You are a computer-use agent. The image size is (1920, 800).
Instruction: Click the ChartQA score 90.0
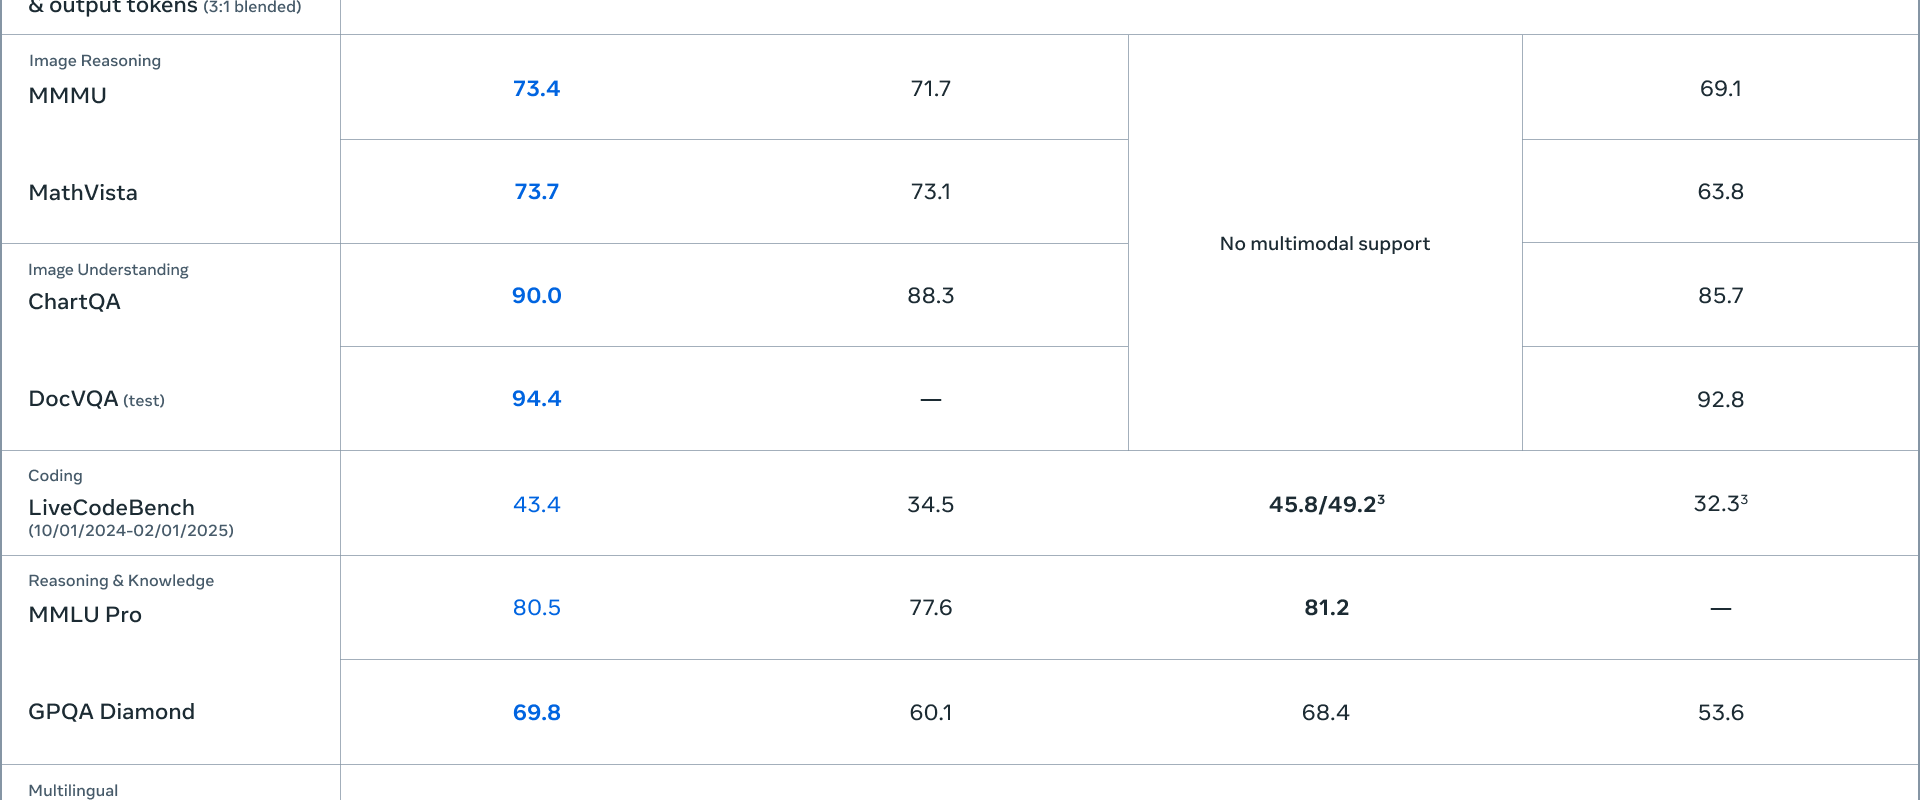pos(536,295)
